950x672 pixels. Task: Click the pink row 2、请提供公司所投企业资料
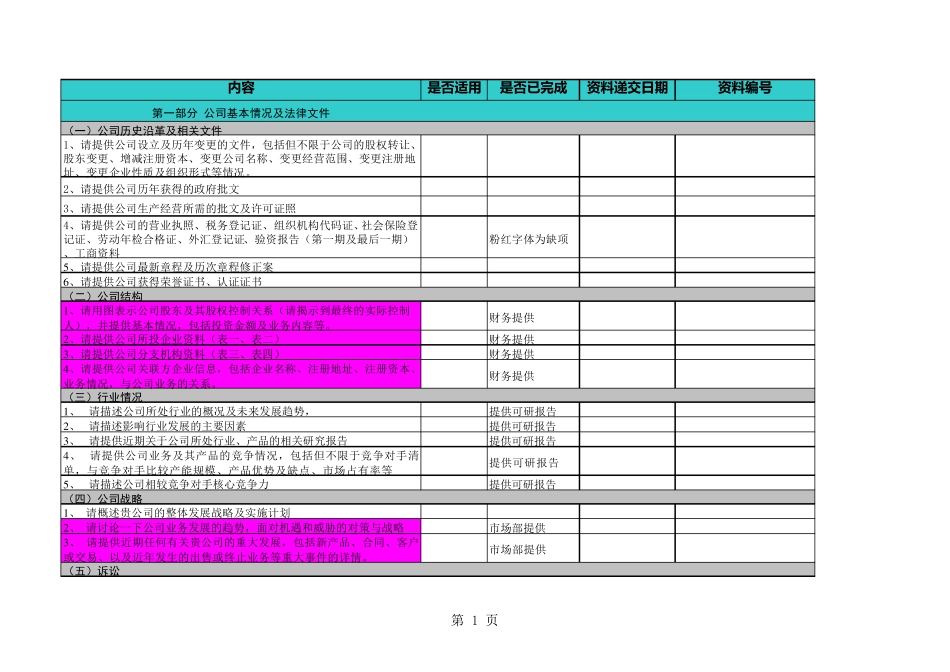[x=241, y=338]
